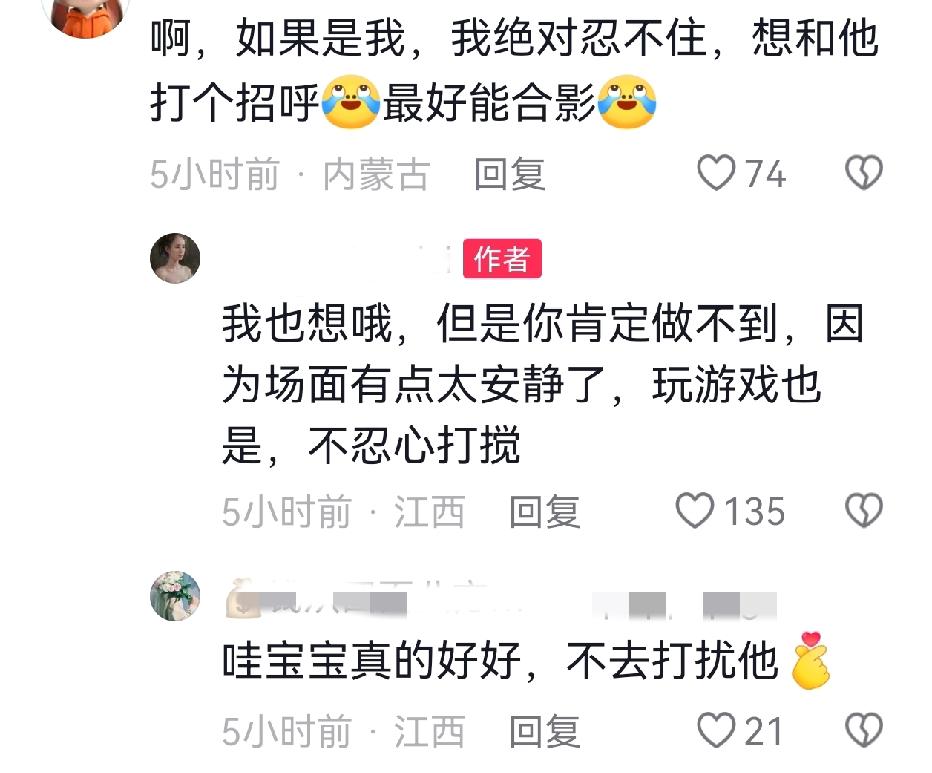The width and height of the screenshot is (932, 773).
Task: Open the author's profile avatar
Action: coord(175,258)
